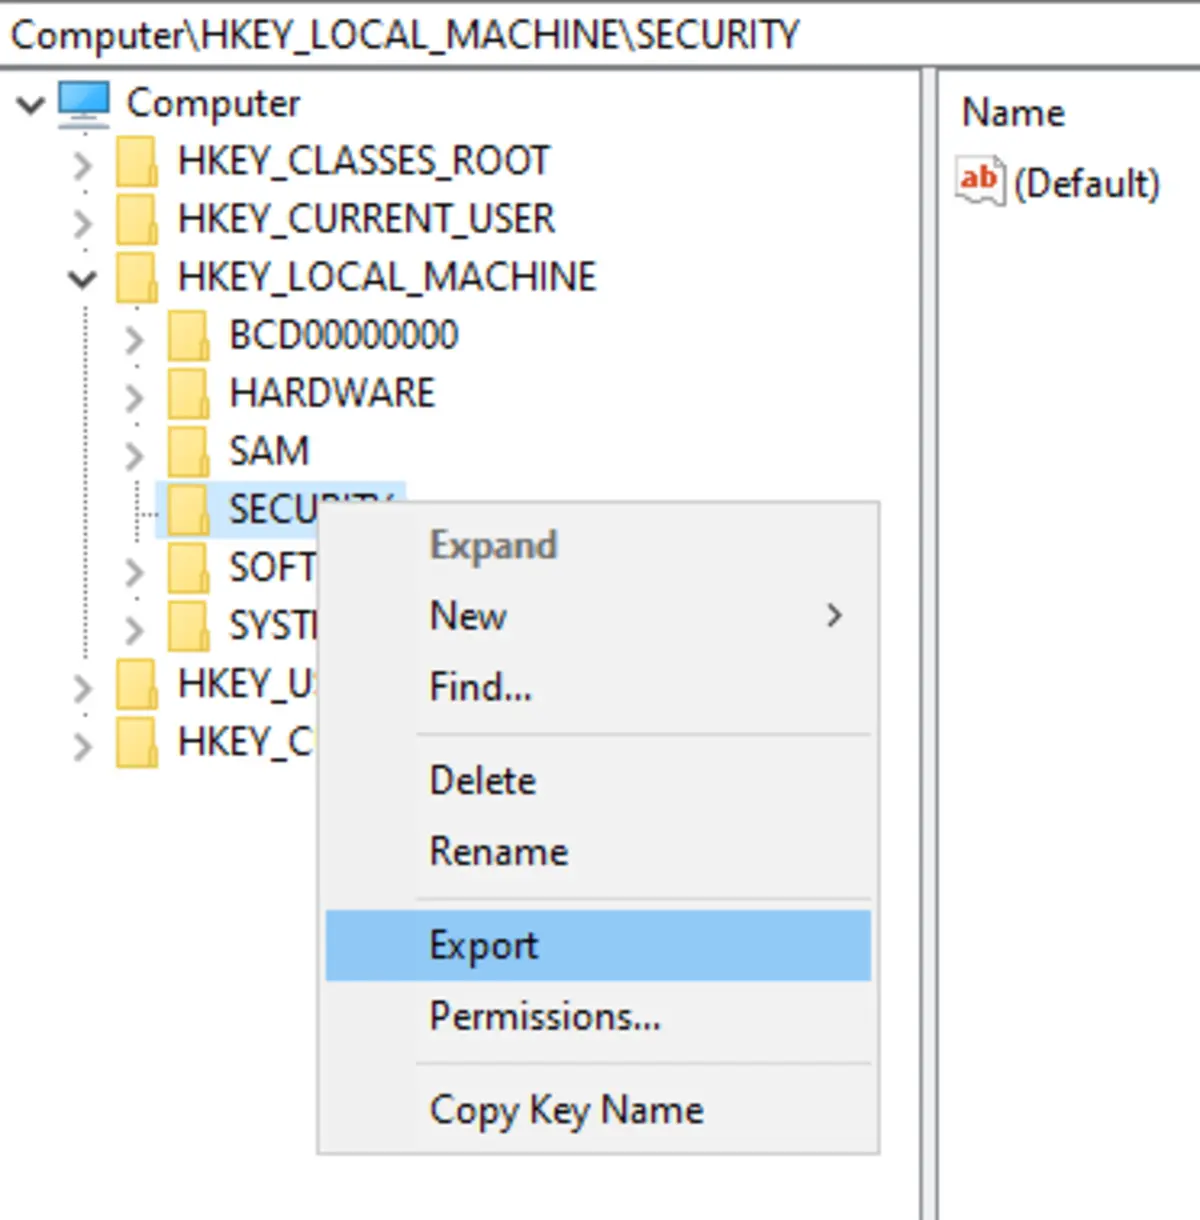Click the HKEY_CURRENT_USER folder icon

(x=136, y=220)
